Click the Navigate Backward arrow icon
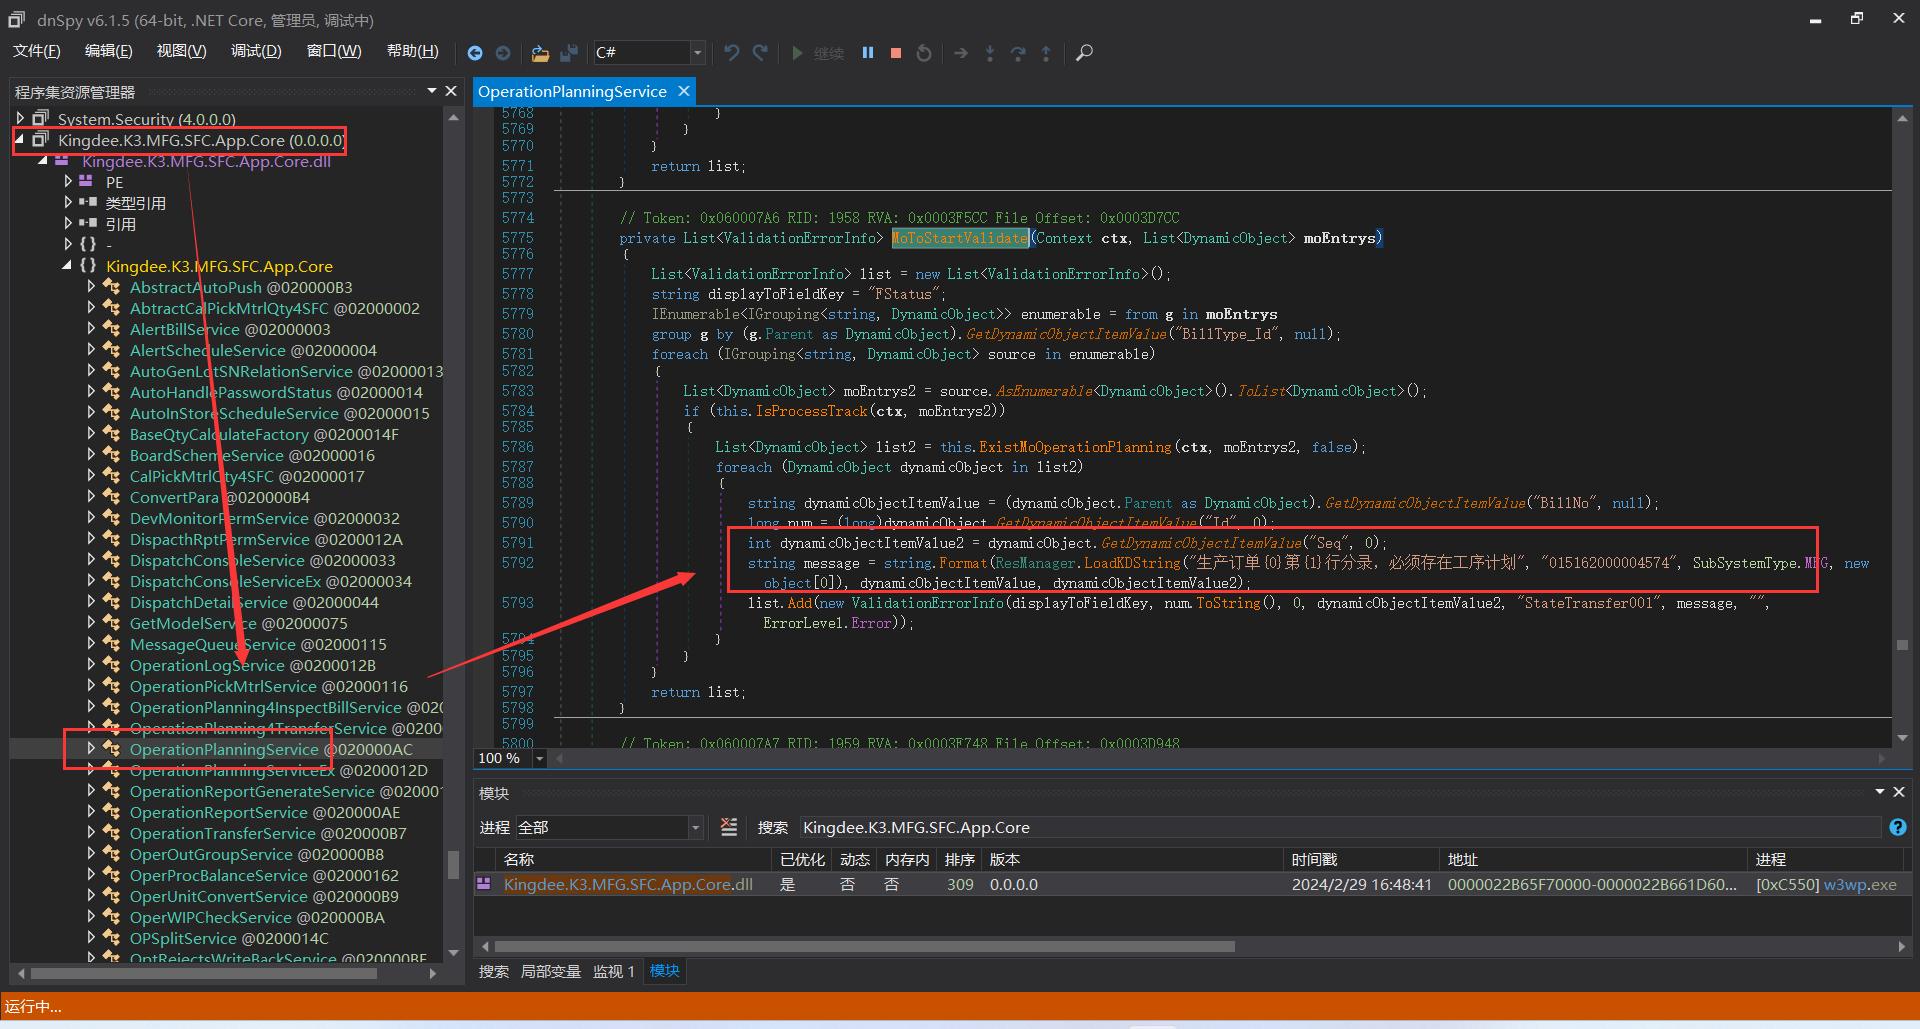The image size is (1920, 1029). [x=475, y=53]
